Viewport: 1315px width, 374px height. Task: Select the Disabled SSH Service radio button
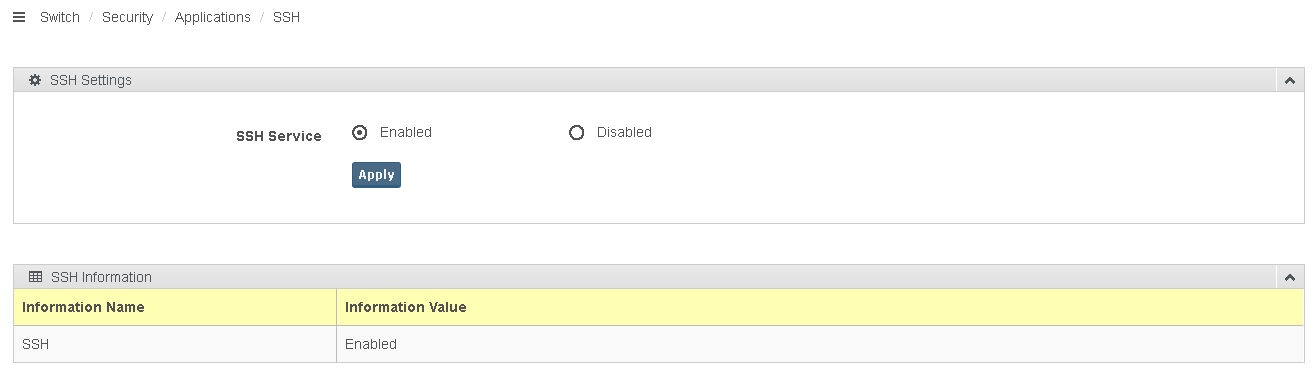point(576,132)
